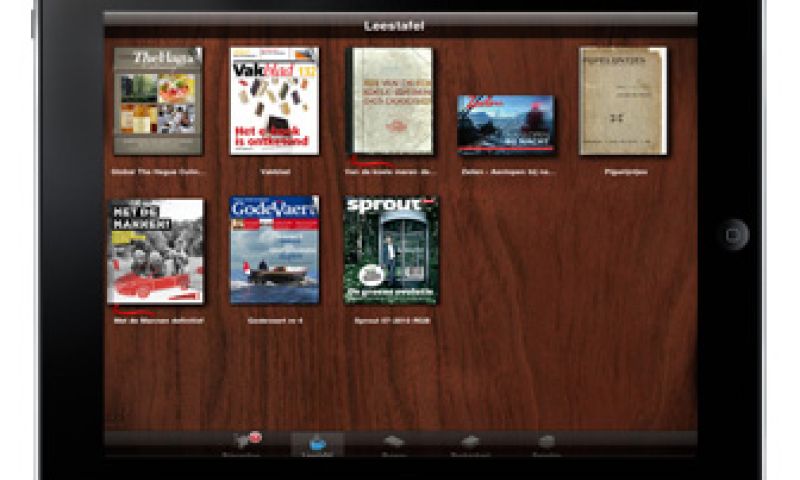Click the Godevaert nr 4 title label
This screenshot has width=800, height=480.
274,322
